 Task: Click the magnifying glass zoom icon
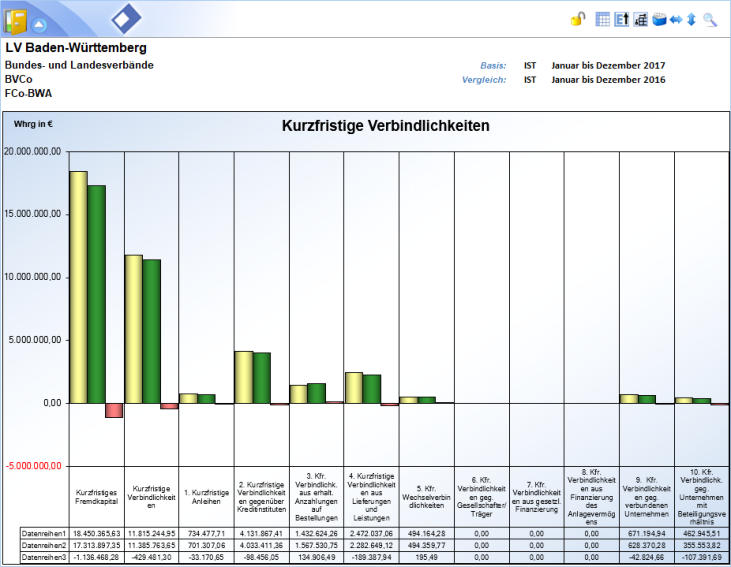710,19
